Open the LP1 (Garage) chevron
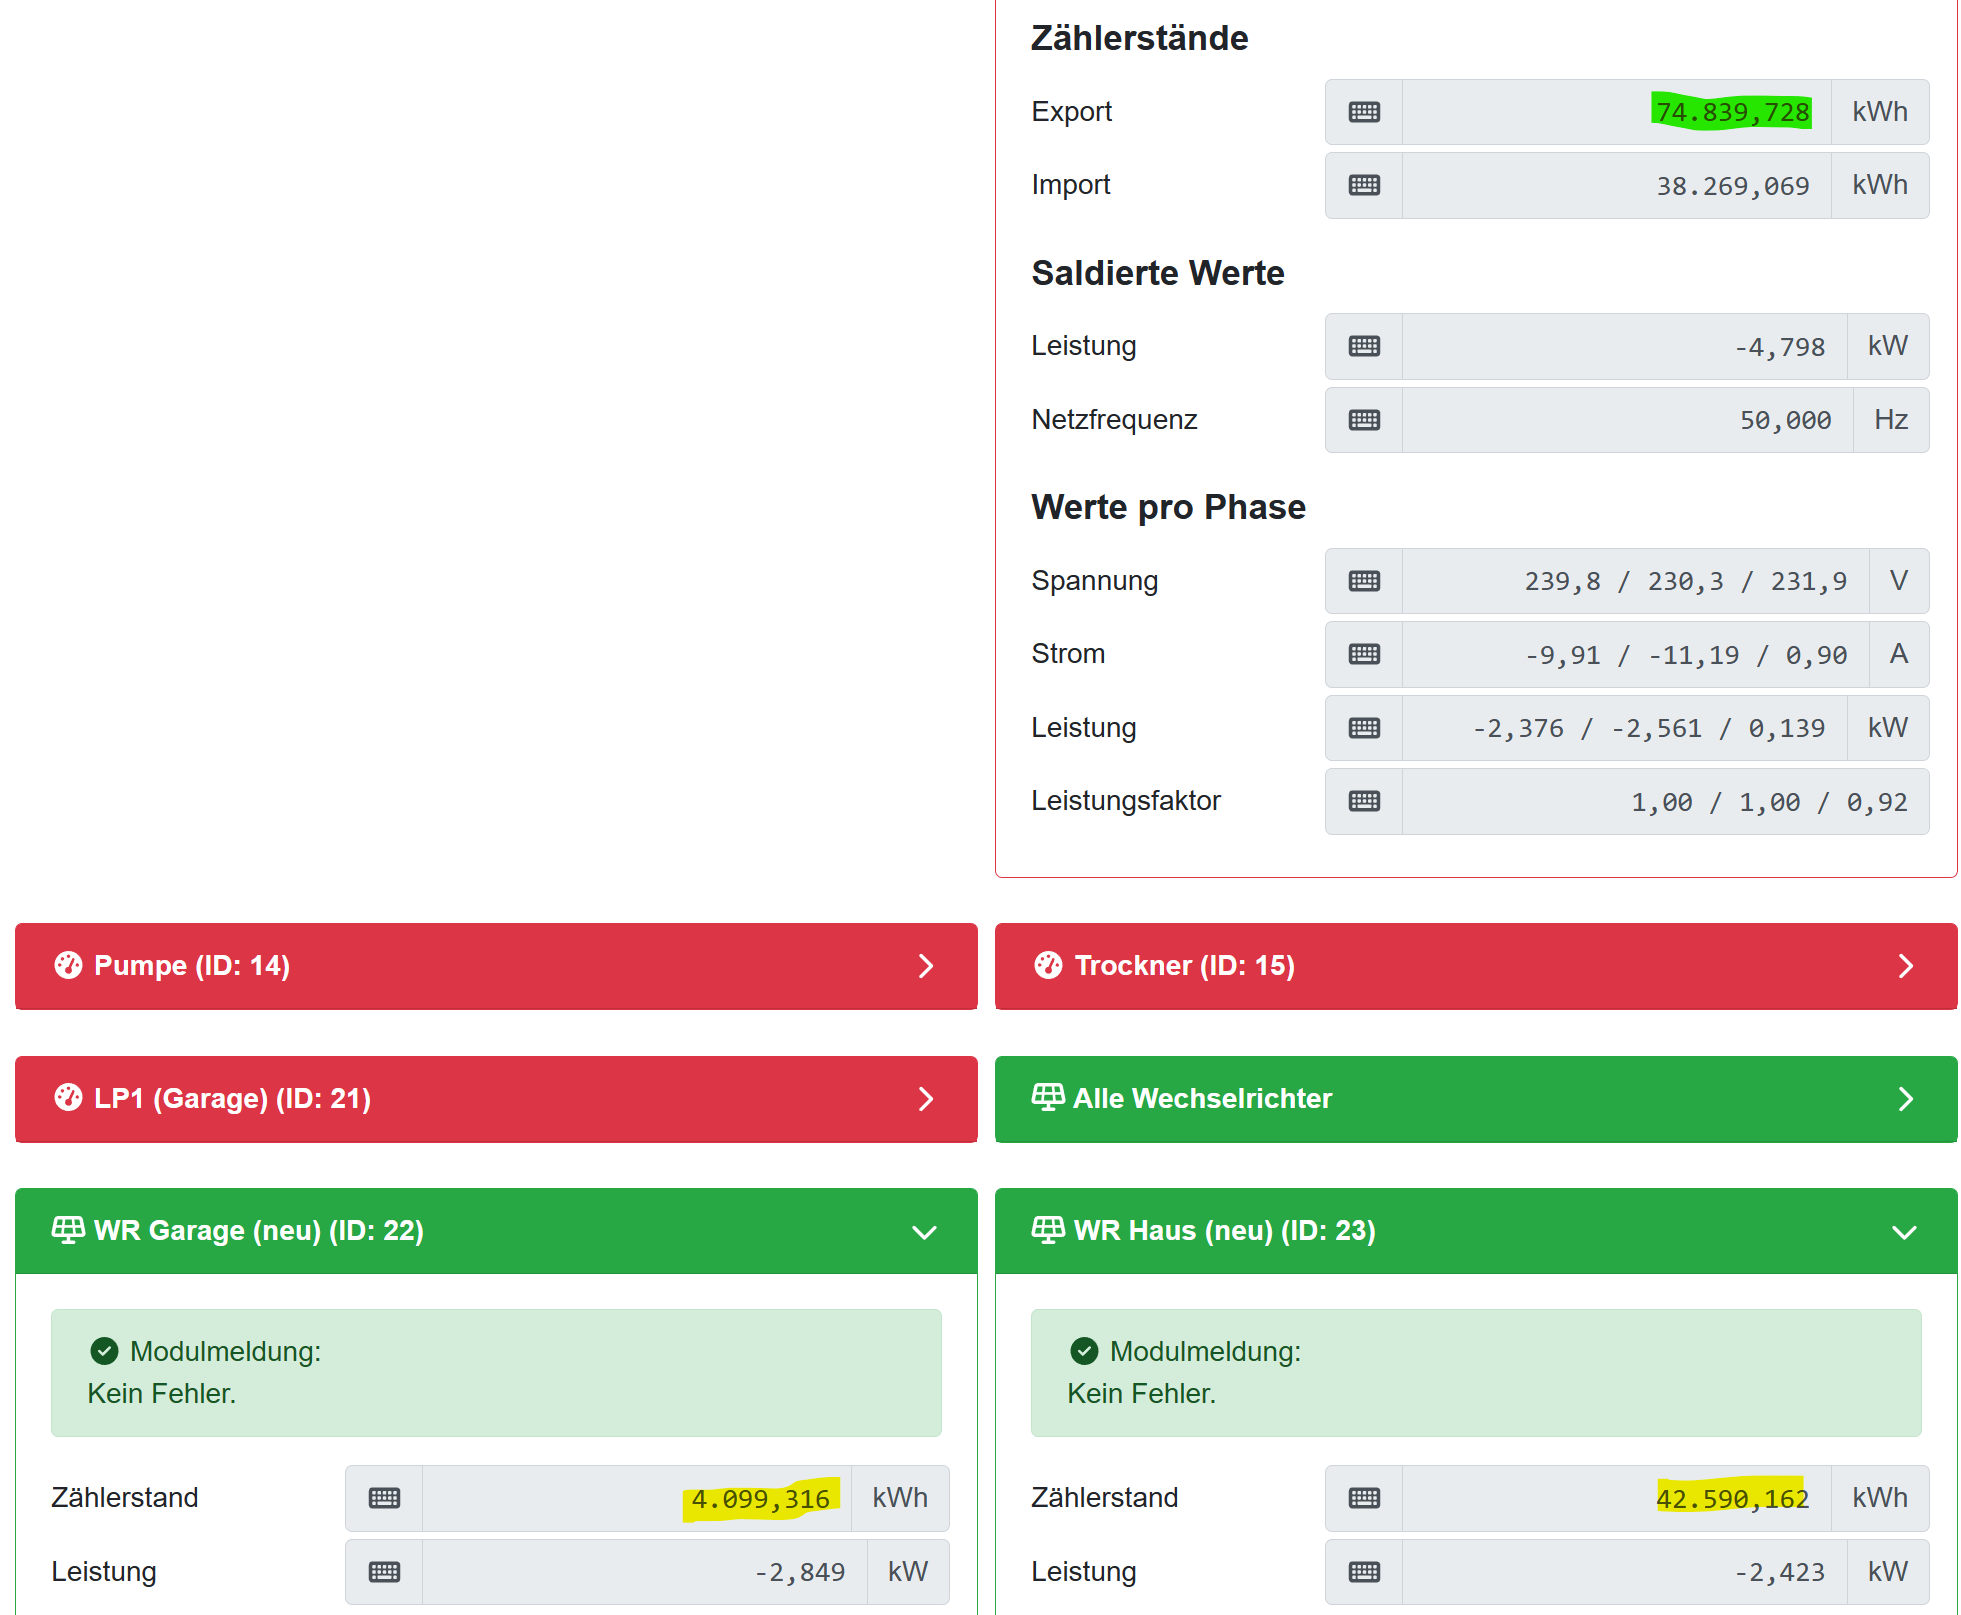1961x1615 pixels. (926, 1099)
